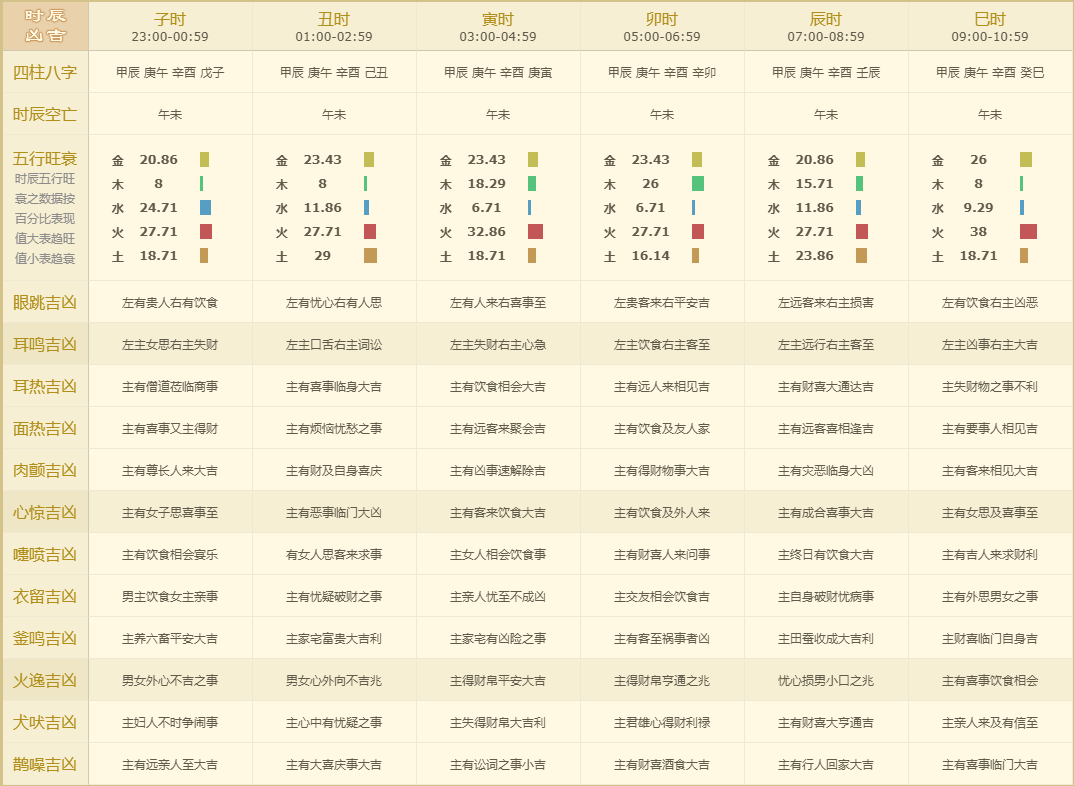Image resolution: width=1074 pixels, height=786 pixels.
Task: Click the 时辰凶吉 corner header cell
Action: (45, 26)
